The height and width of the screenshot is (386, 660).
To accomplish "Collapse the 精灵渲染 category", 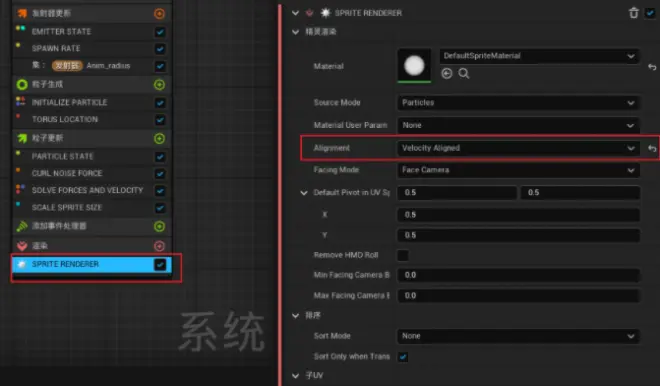I will [295, 32].
